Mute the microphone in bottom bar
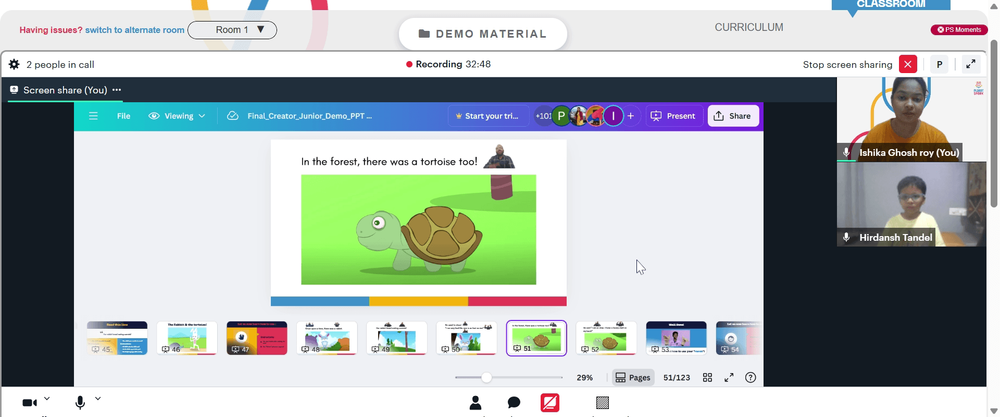 click(80, 402)
